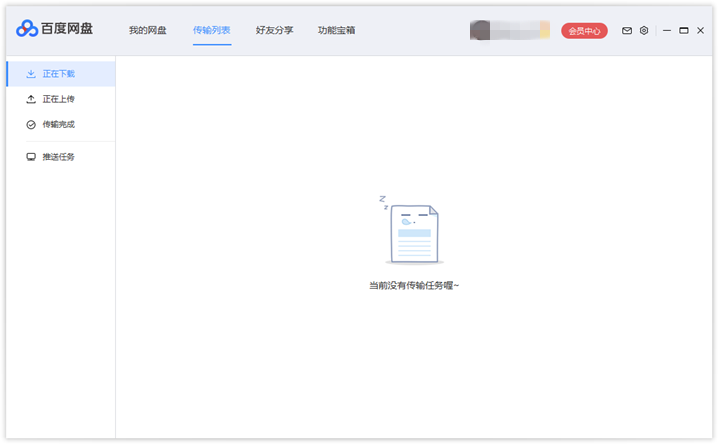The height and width of the screenshot is (444, 718).
Task: Open the 好友分享 tab
Action: pos(274,30)
